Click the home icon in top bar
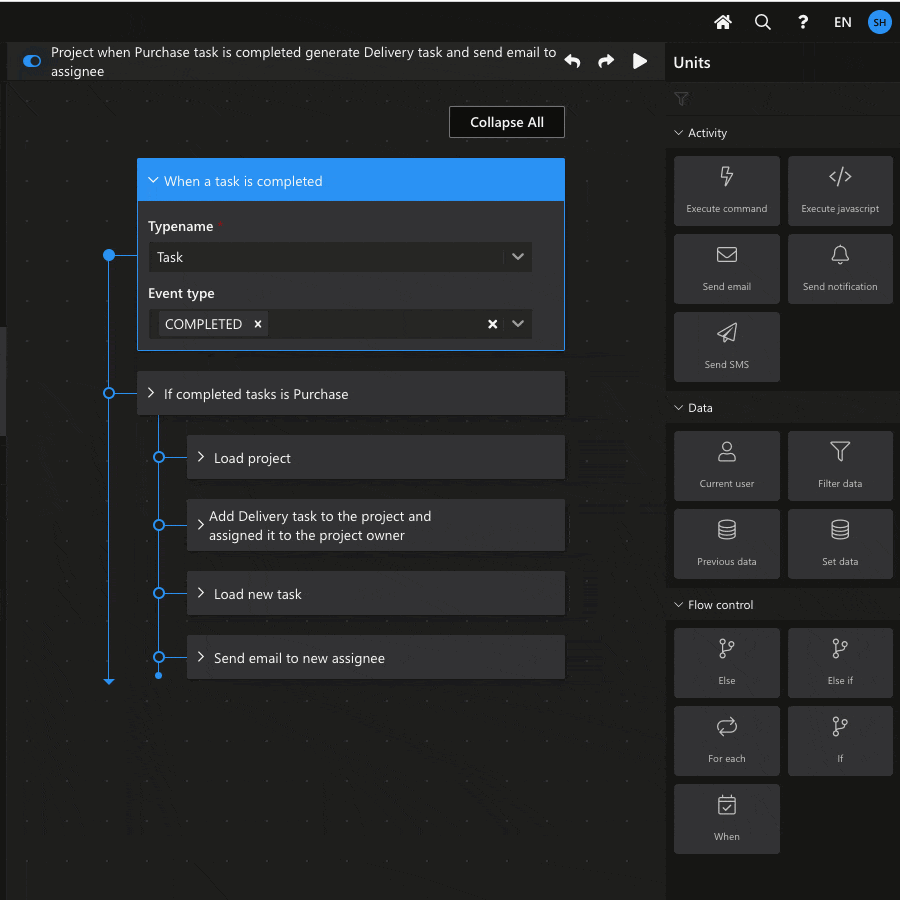 723,22
